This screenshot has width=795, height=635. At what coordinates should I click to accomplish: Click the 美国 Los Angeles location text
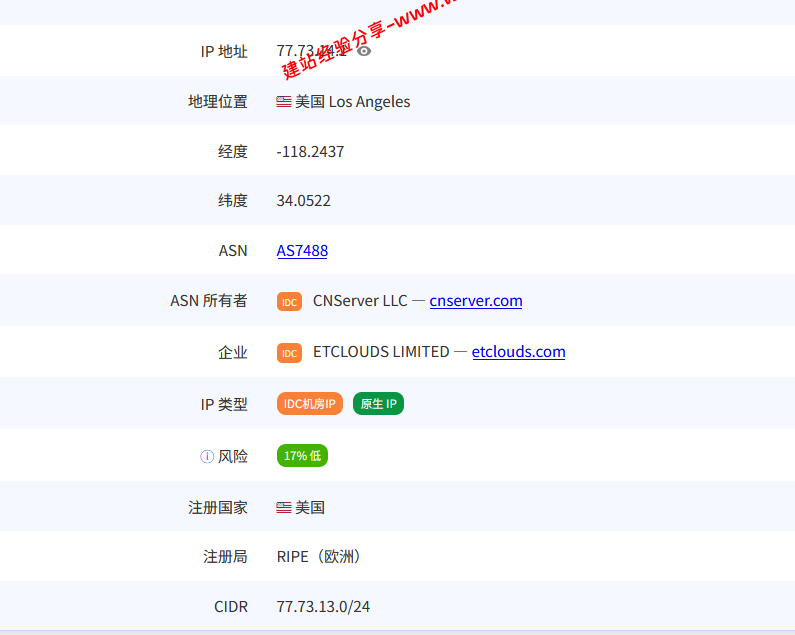[x=352, y=101]
